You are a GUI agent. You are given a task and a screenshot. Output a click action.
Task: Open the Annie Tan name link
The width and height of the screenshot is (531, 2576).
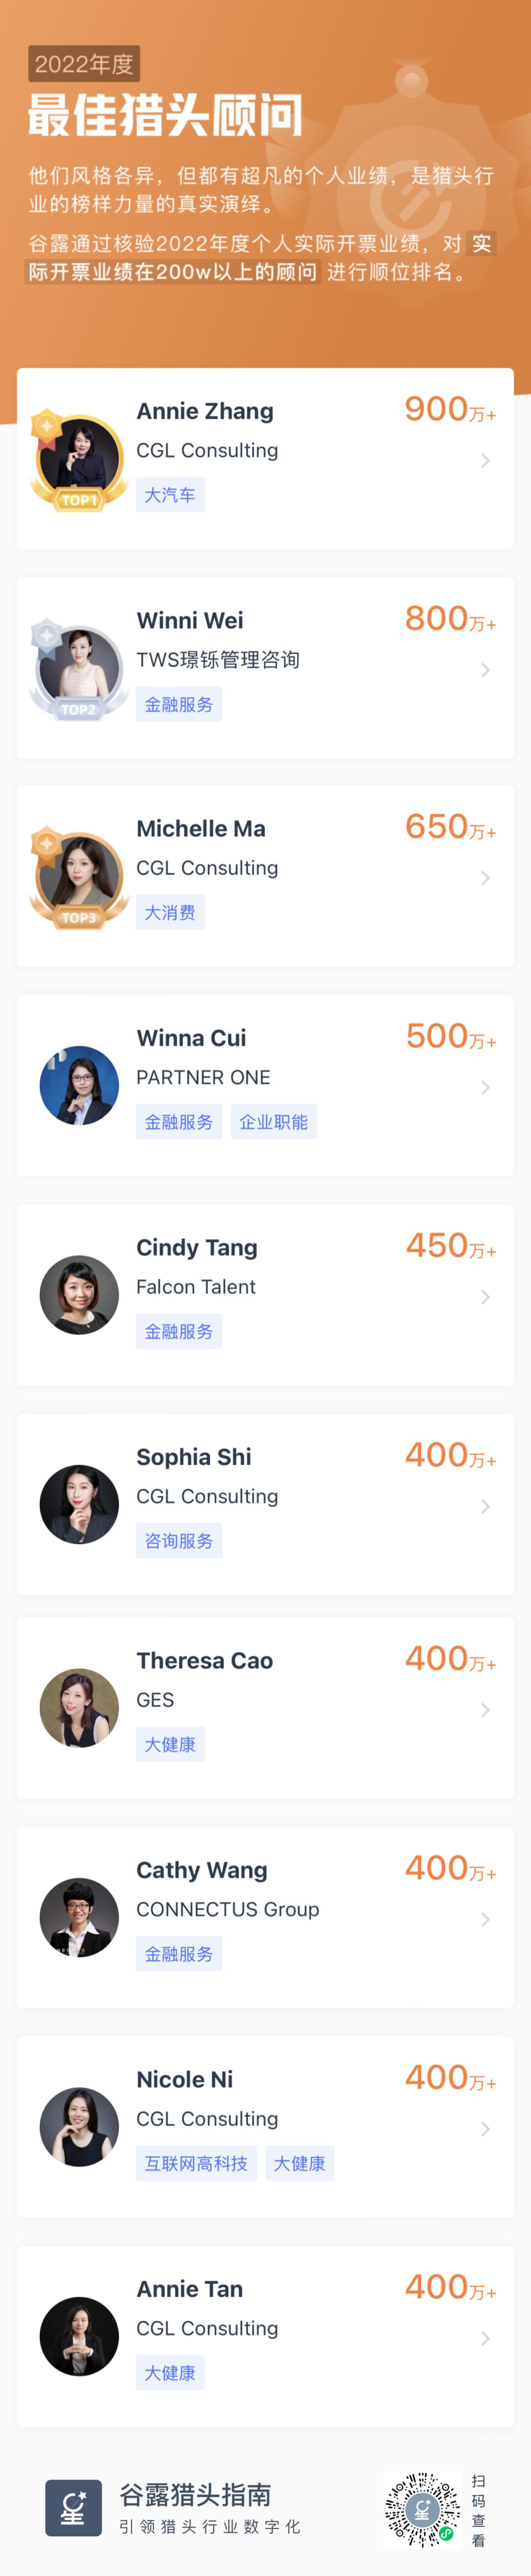point(190,2288)
